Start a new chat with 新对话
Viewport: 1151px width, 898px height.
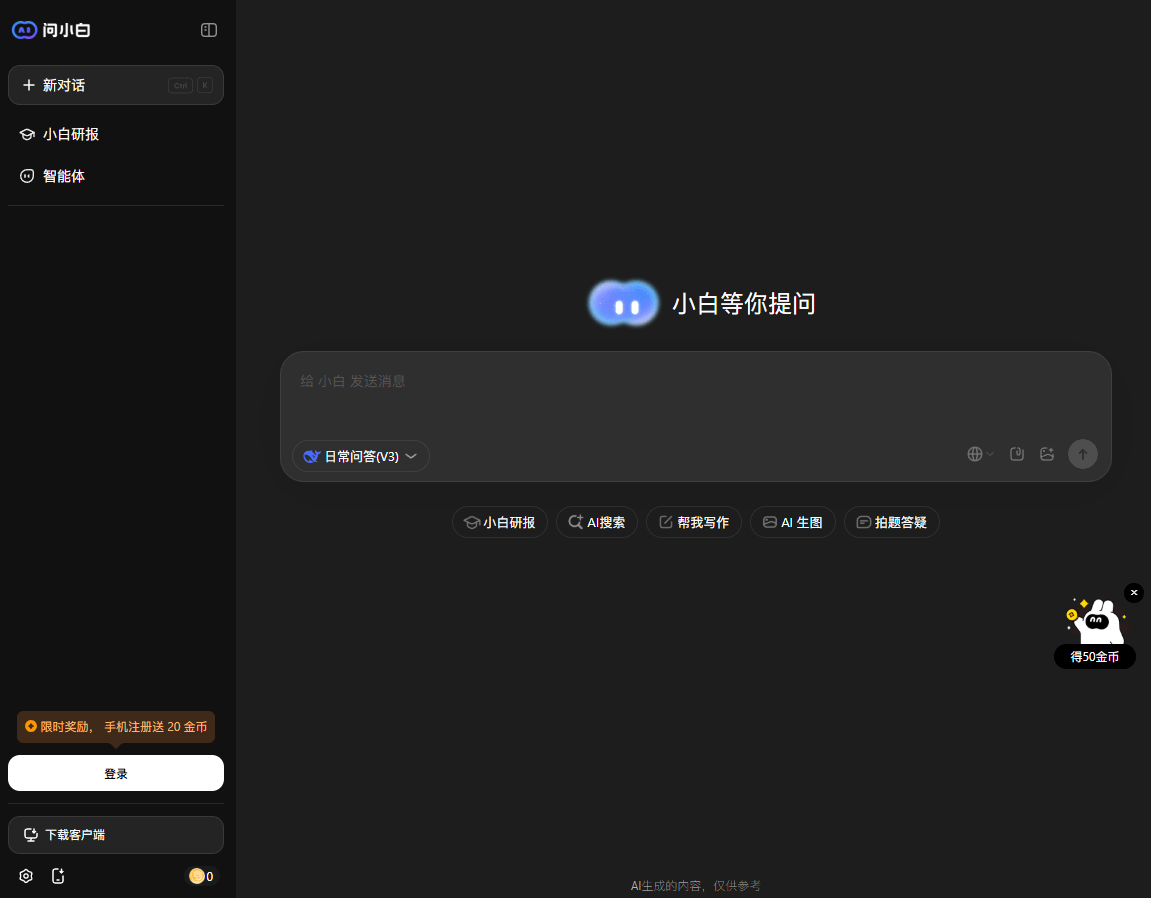[116, 85]
